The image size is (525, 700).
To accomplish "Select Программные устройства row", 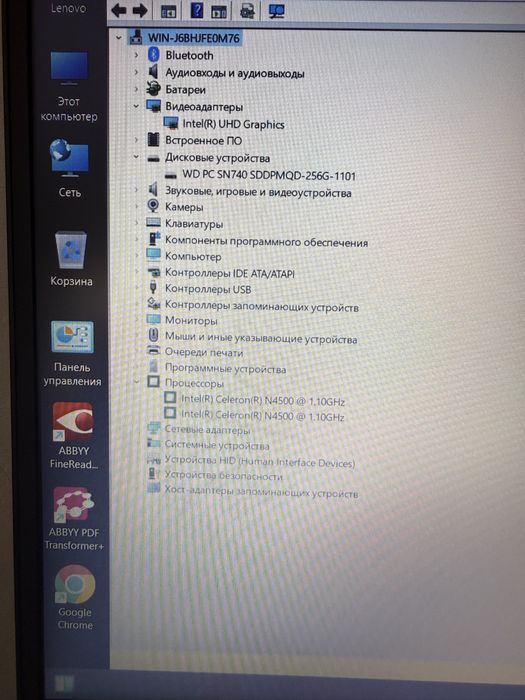I will click(x=225, y=369).
